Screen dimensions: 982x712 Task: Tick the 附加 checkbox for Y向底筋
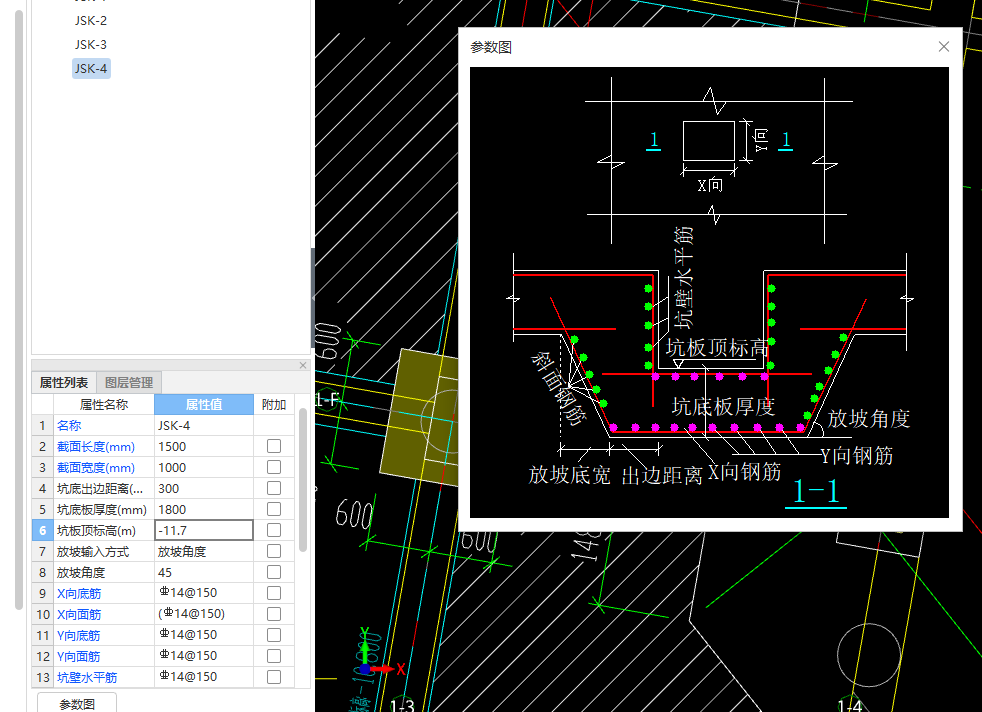[274, 635]
